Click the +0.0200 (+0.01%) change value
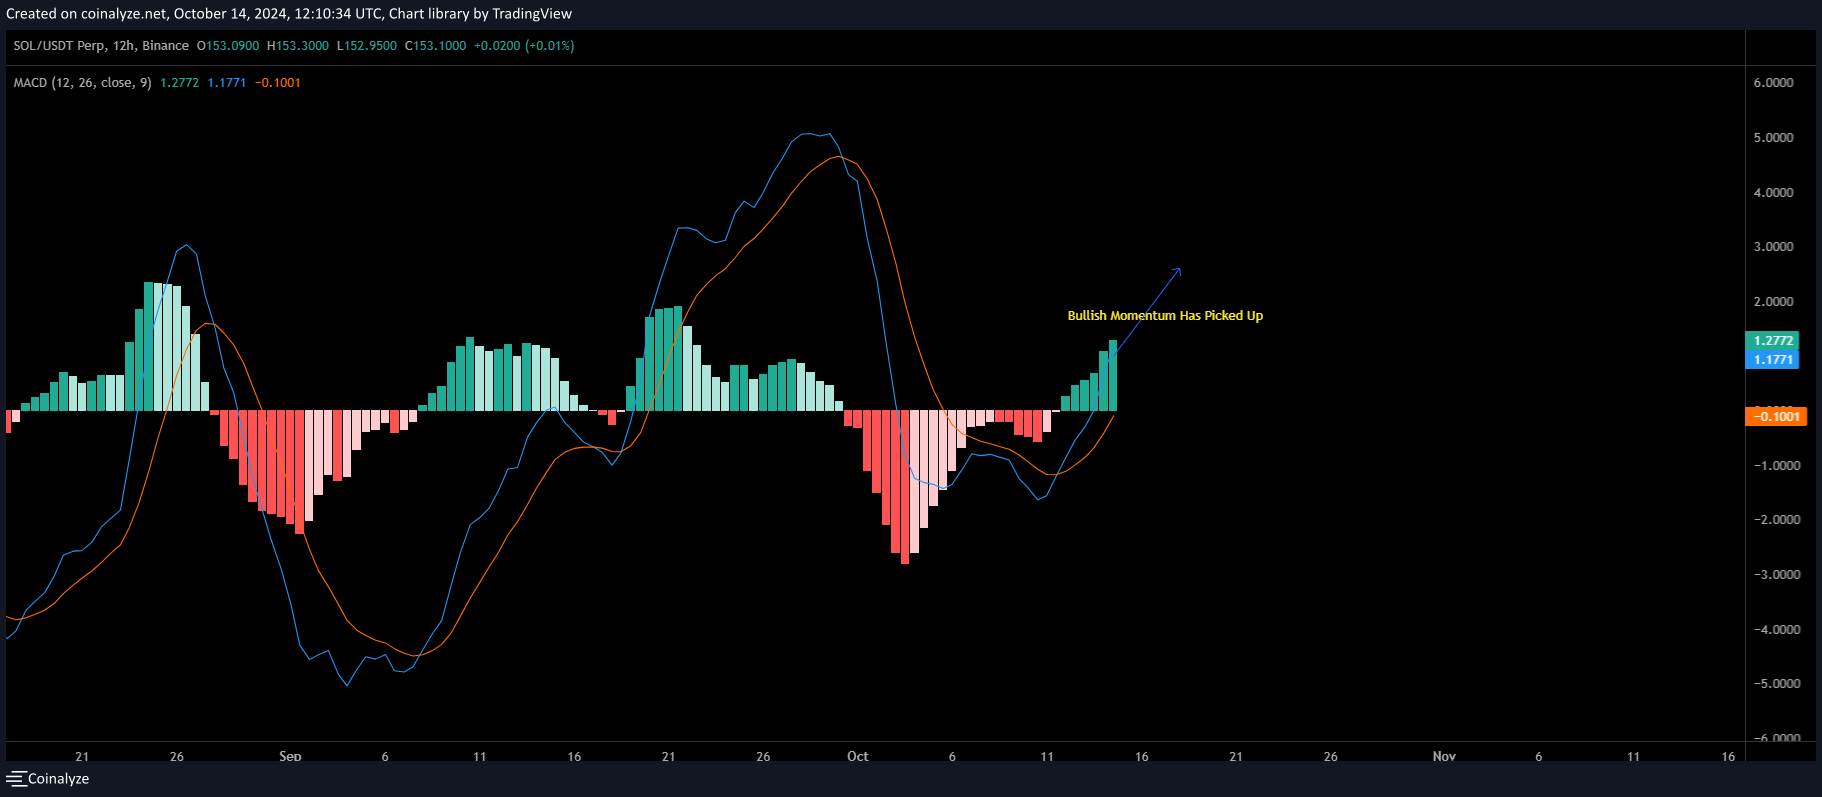 click(524, 46)
